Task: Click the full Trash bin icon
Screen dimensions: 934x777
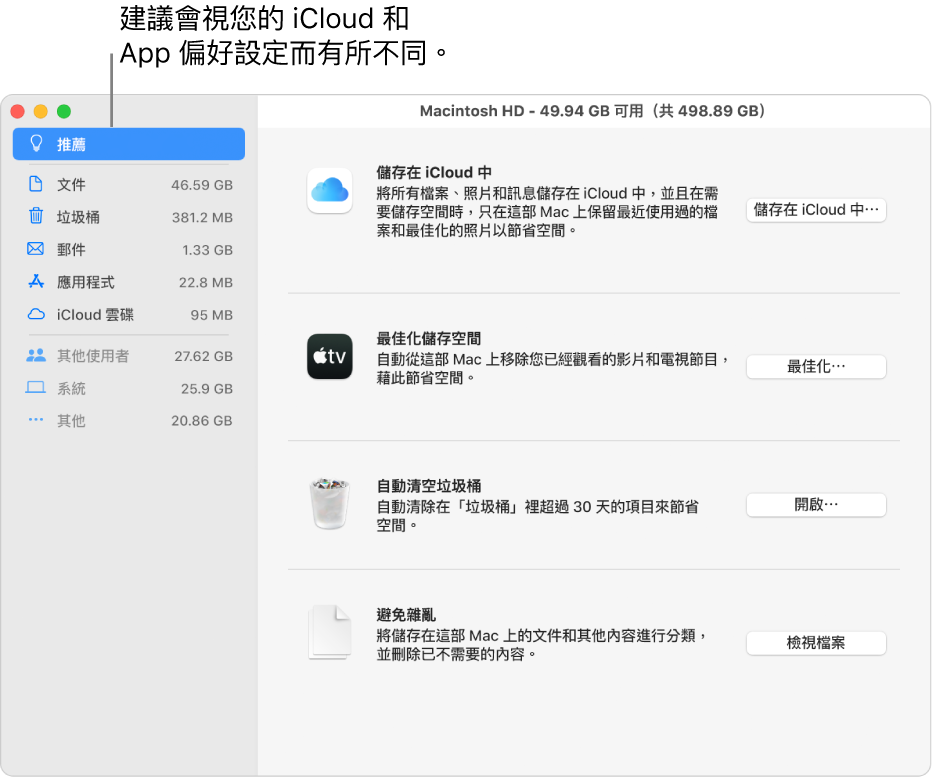Action: click(x=329, y=504)
